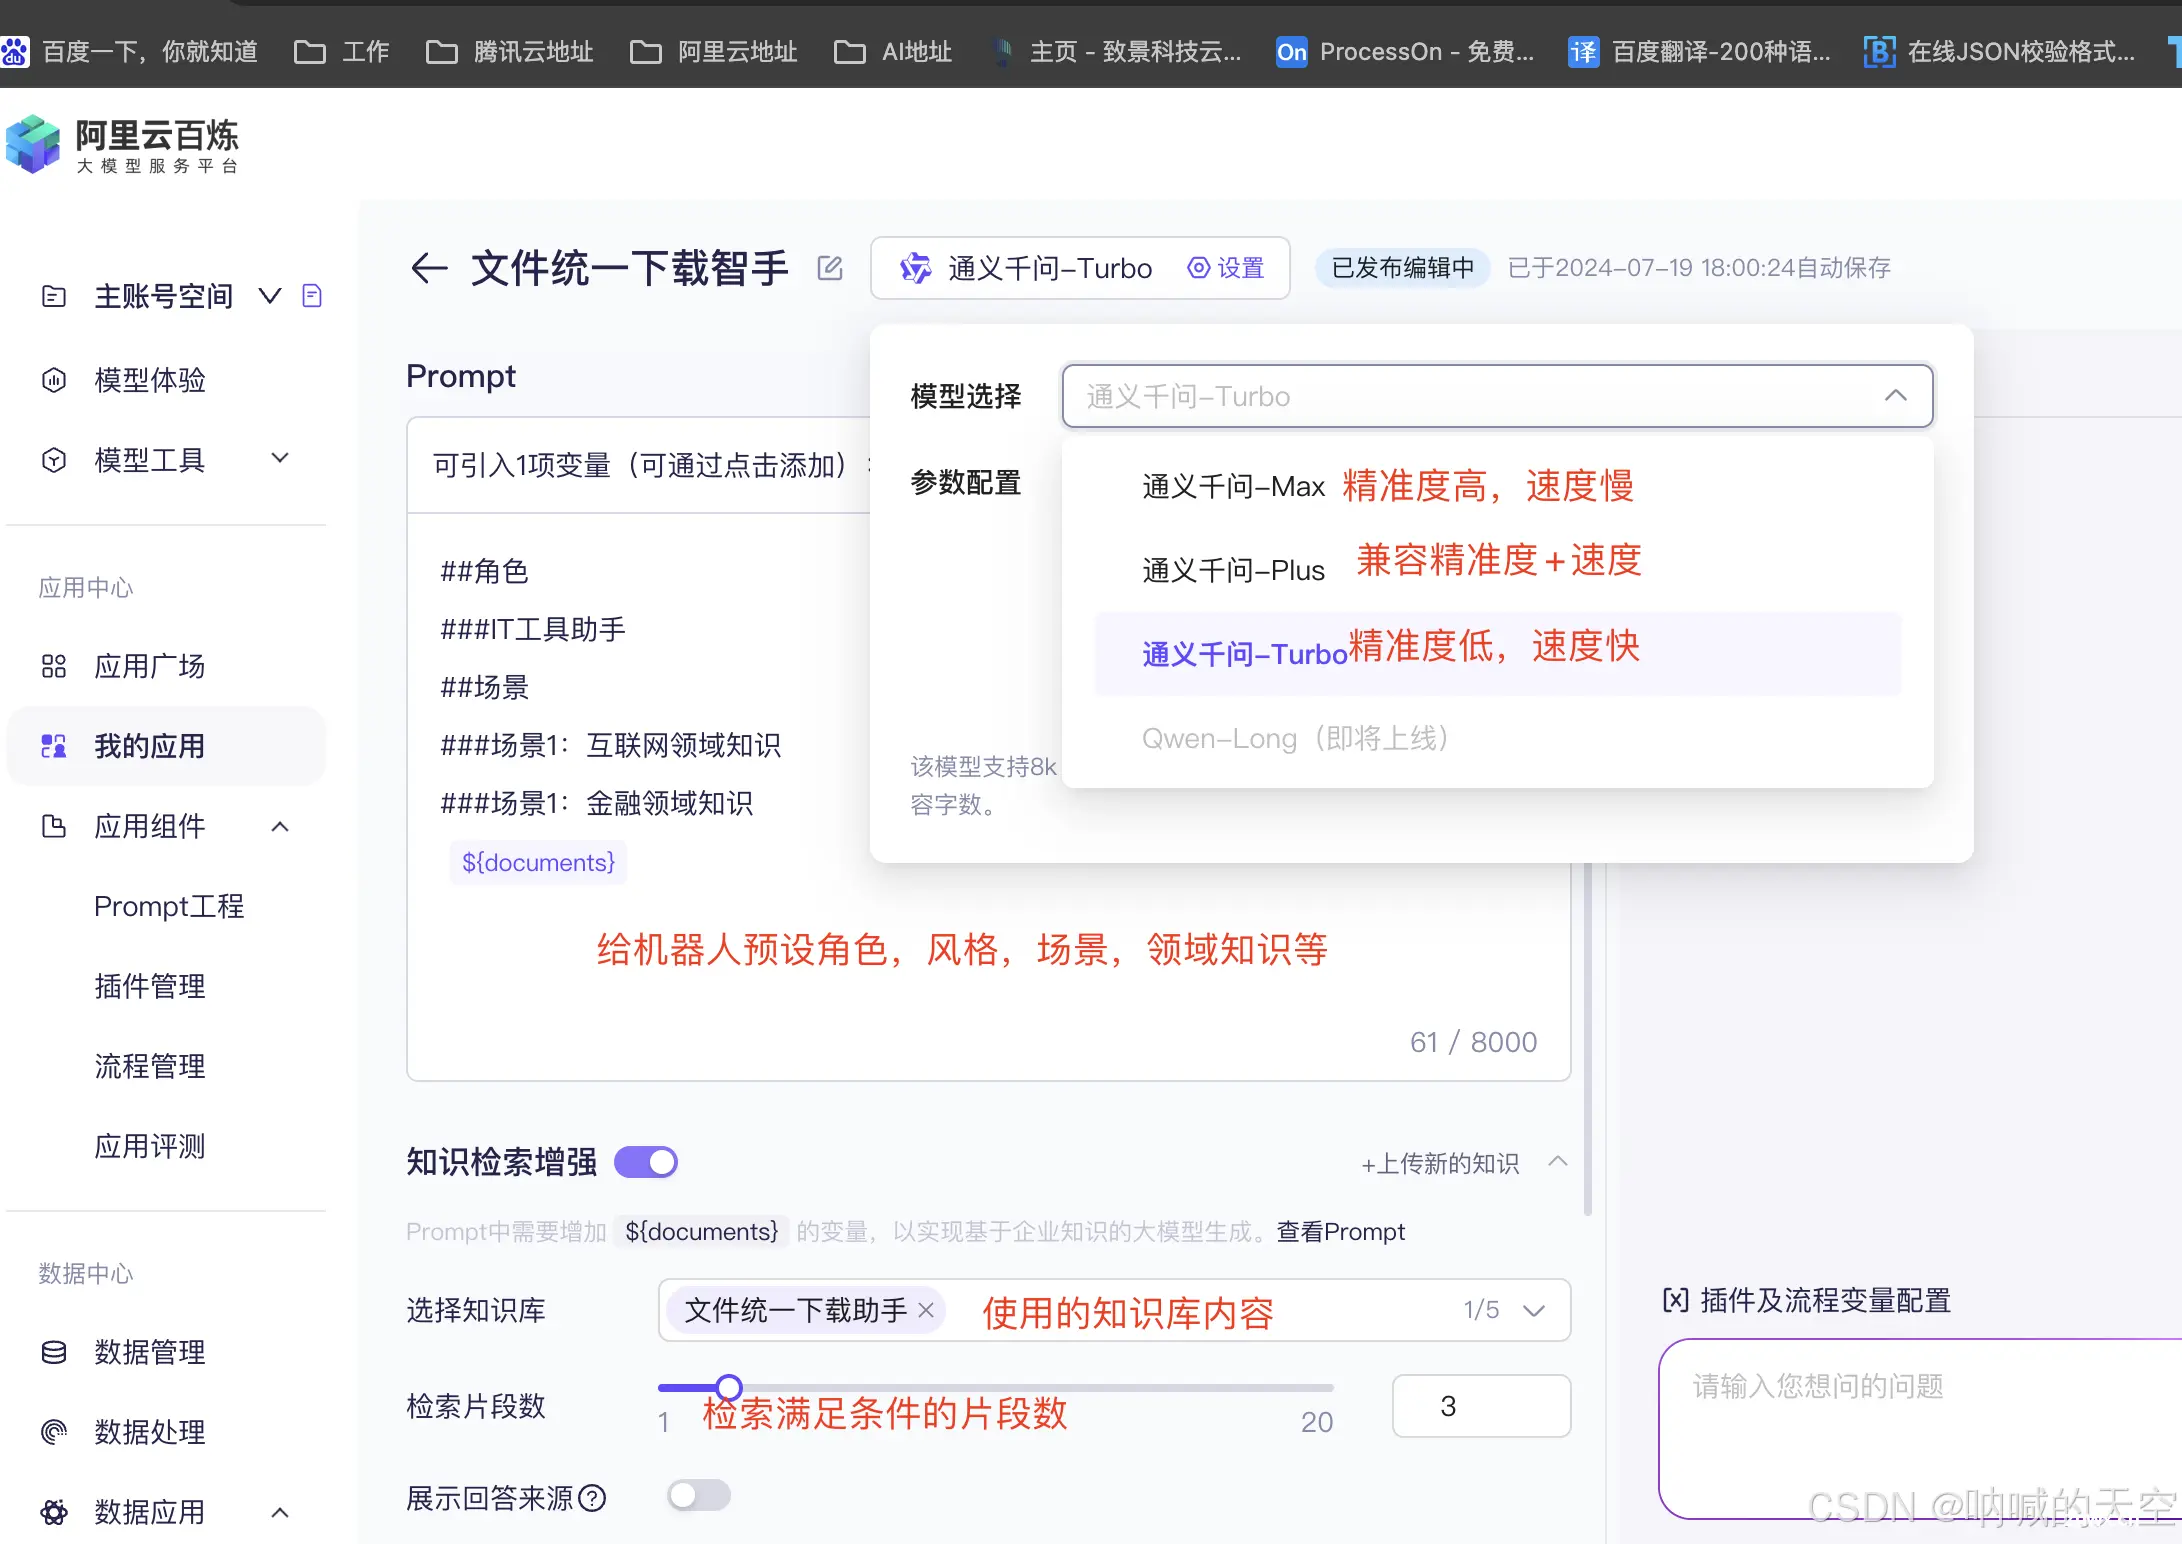
Task: Click the 数据处理 sidebar icon
Action: (54, 1432)
